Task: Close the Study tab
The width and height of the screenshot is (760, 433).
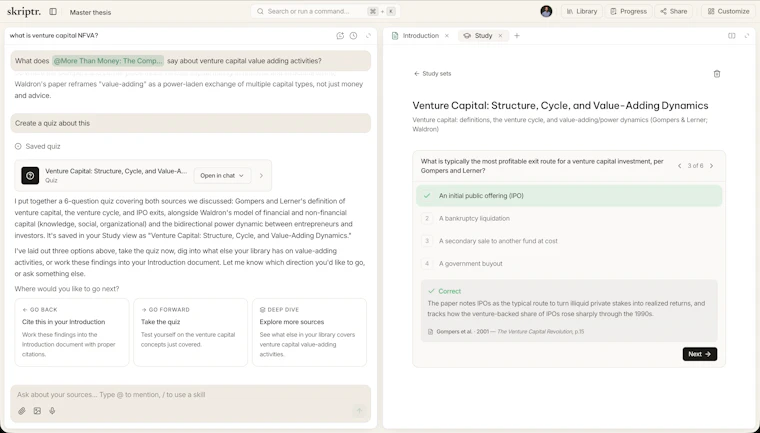Action: click(x=501, y=35)
